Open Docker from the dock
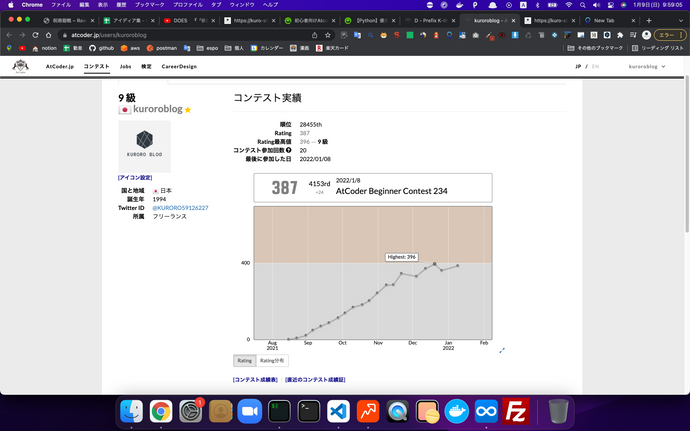 coord(457,410)
